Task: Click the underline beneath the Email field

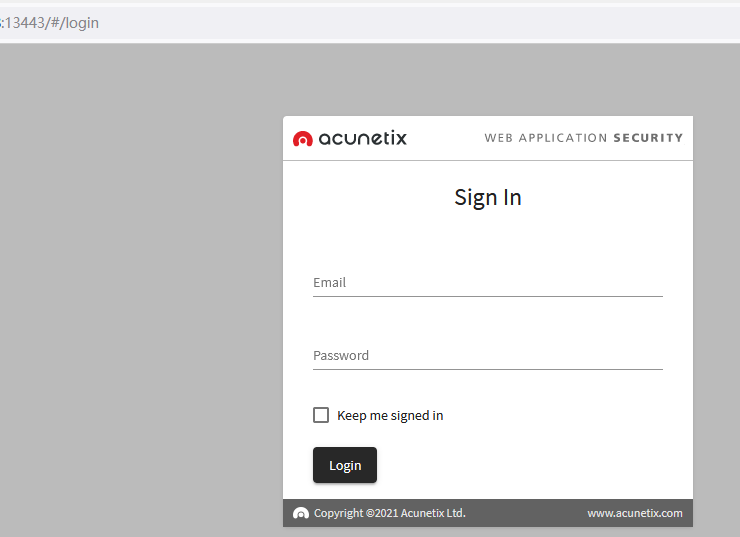Action: coord(488,296)
